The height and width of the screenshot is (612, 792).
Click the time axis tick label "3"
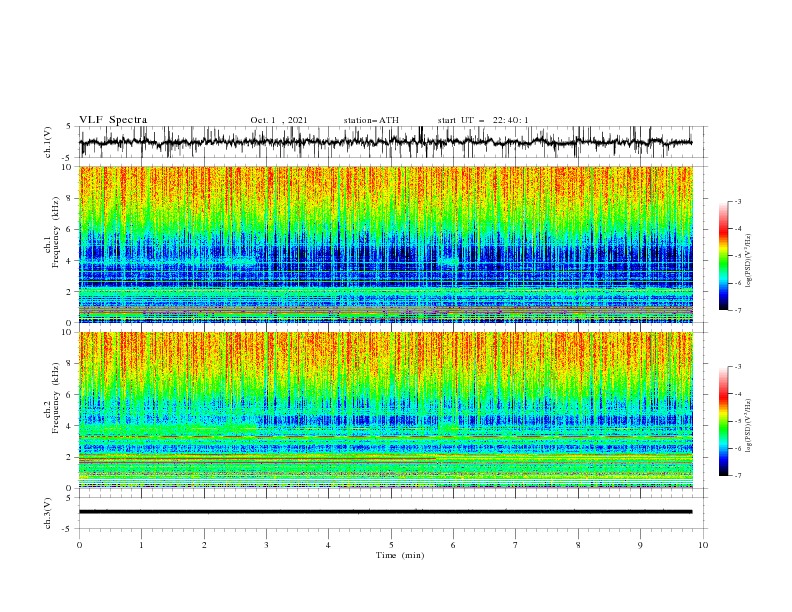[x=266, y=545]
